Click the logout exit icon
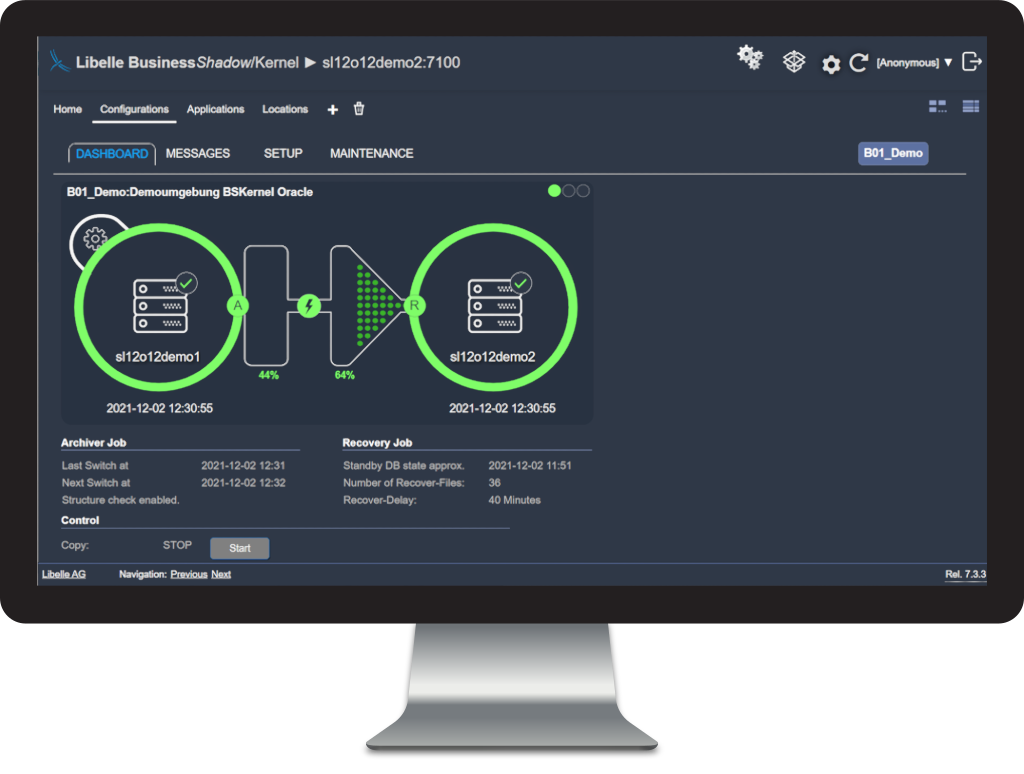The image size is (1024, 774). point(972,62)
